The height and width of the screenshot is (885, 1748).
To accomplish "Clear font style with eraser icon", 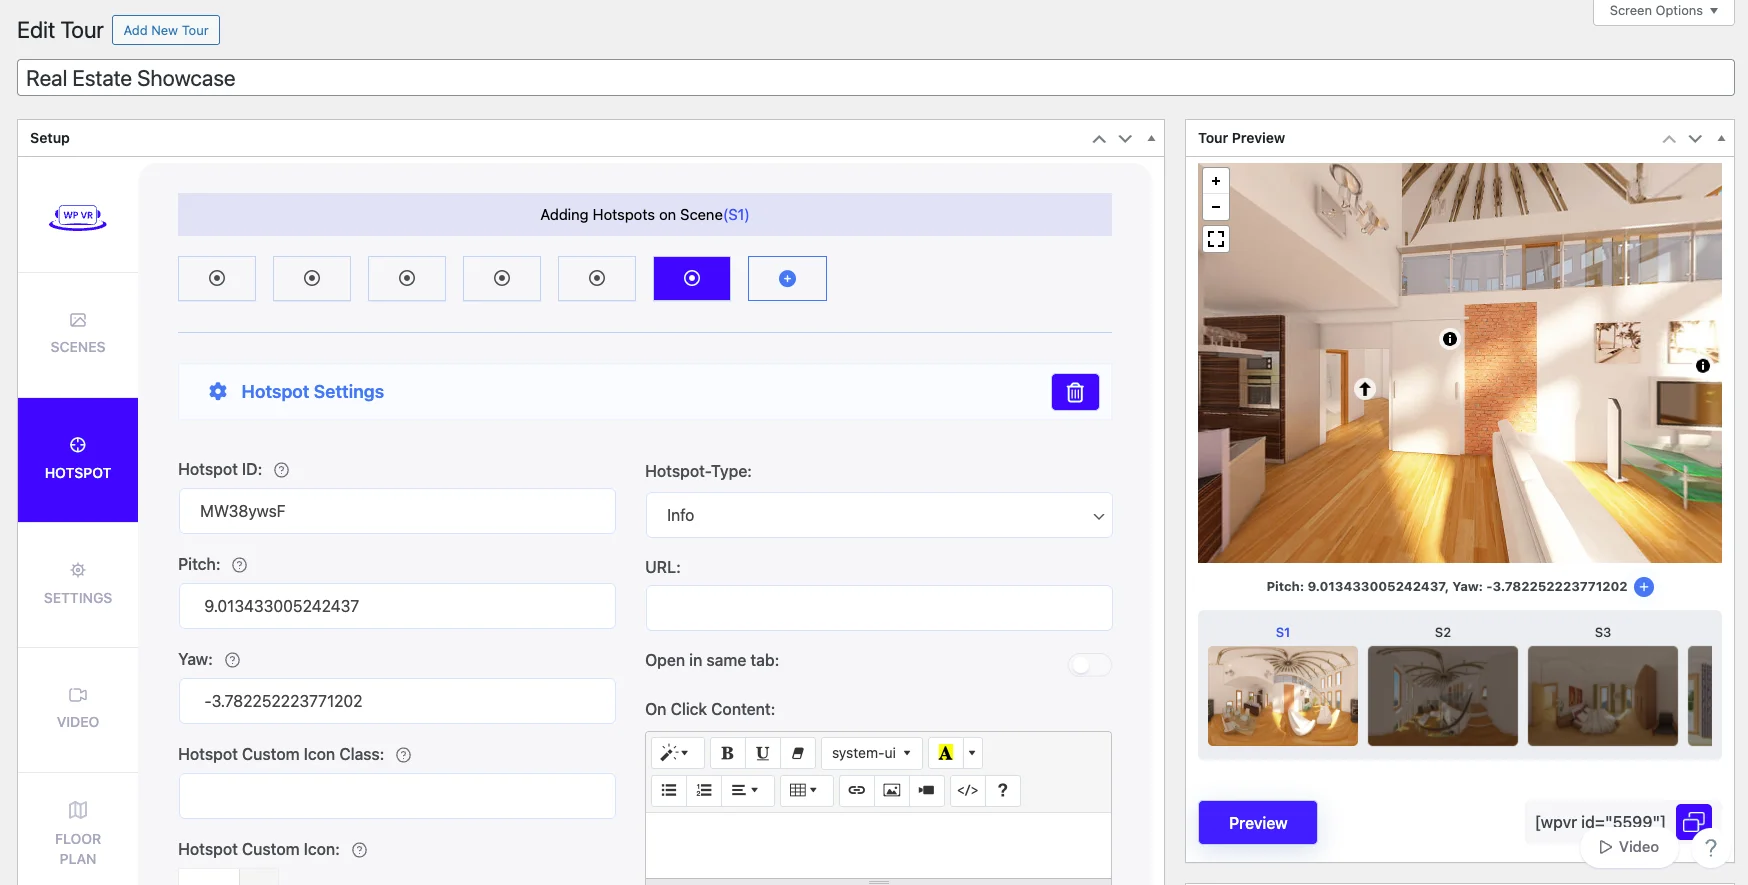I will tap(798, 753).
